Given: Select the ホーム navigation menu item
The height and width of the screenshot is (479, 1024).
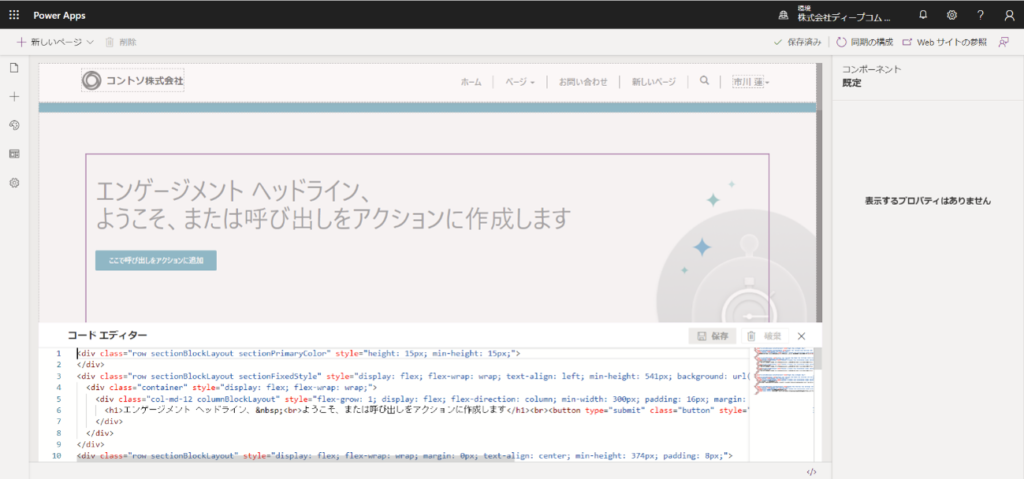Looking at the screenshot, I should (x=471, y=82).
